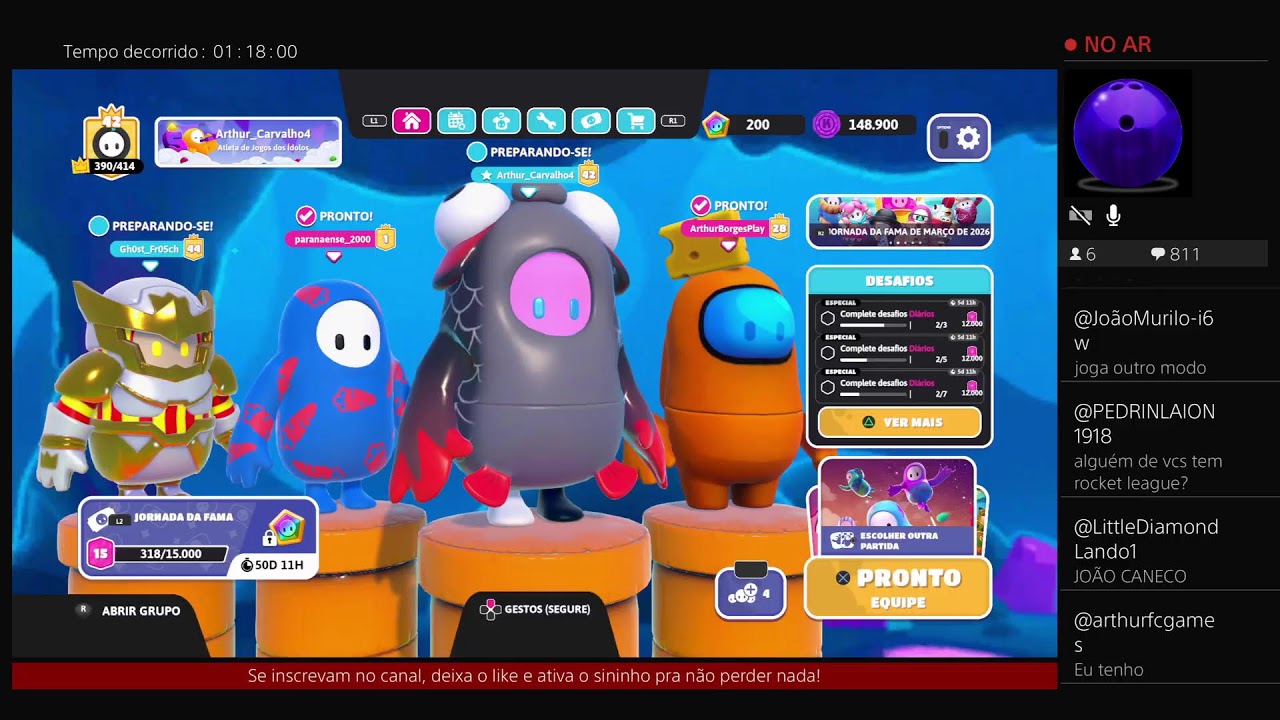This screenshot has width=1280, height=720.
Task: Click the L1 shoulder button indicator
Action: click(374, 121)
